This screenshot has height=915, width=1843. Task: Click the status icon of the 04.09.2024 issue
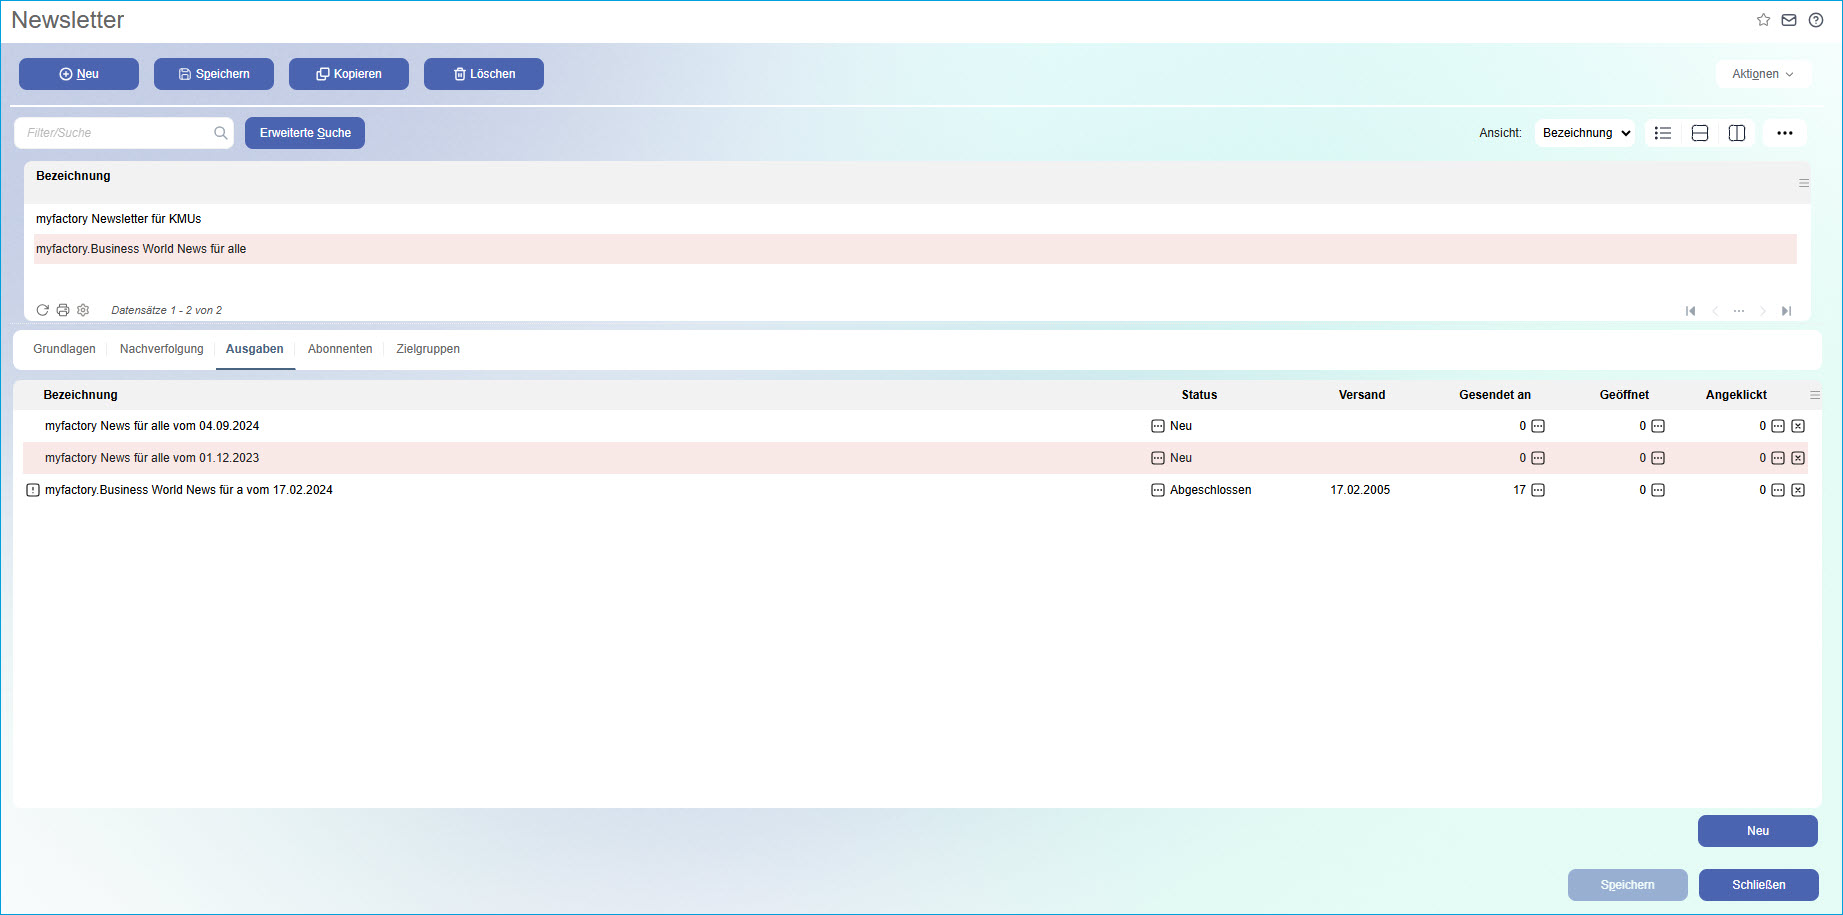[1158, 426]
